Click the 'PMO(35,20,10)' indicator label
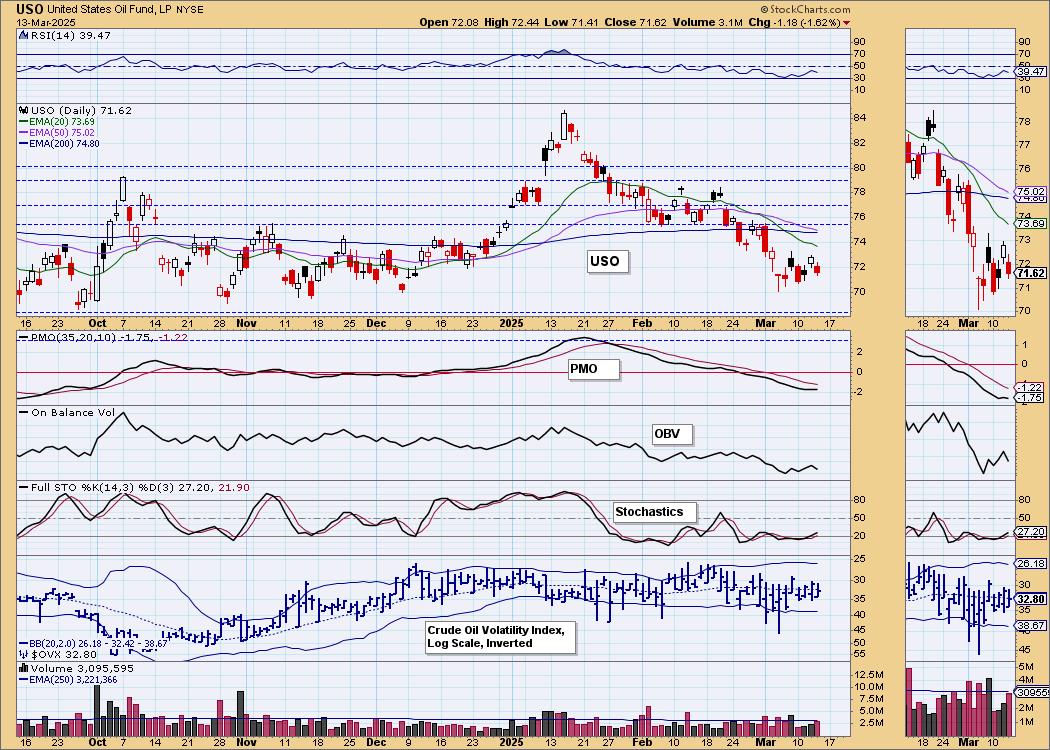Image resolution: width=1050 pixels, height=750 pixels. pyautogui.click(x=74, y=338)
